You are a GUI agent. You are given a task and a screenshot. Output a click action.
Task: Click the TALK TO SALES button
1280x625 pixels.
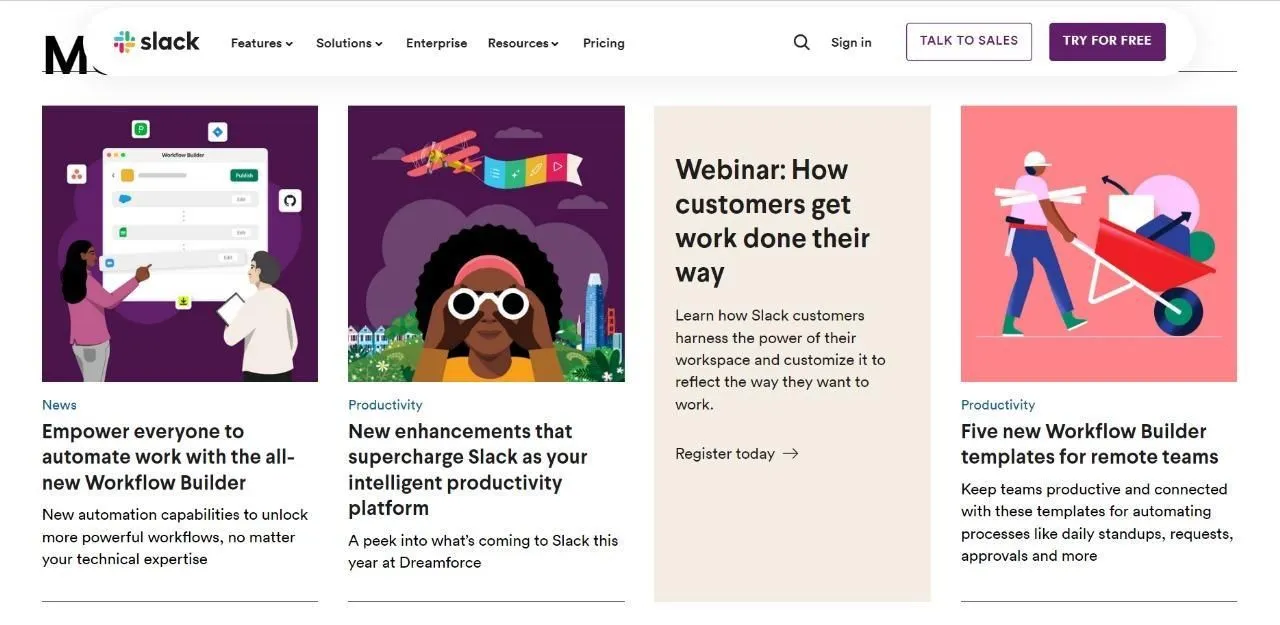[x=968, y=41]
